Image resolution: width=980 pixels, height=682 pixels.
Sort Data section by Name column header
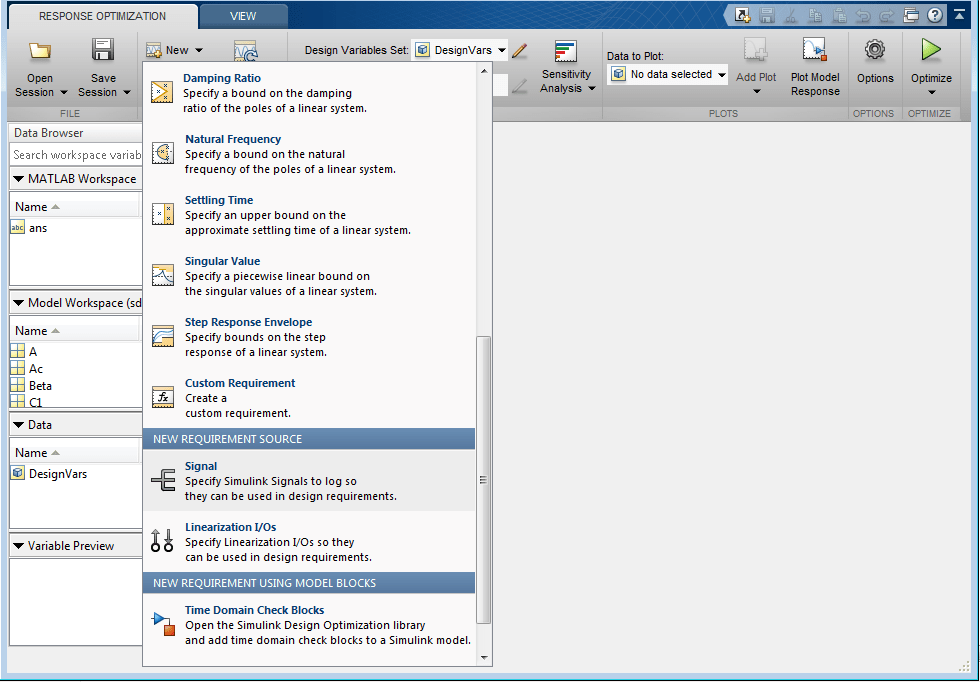[76, 453]
